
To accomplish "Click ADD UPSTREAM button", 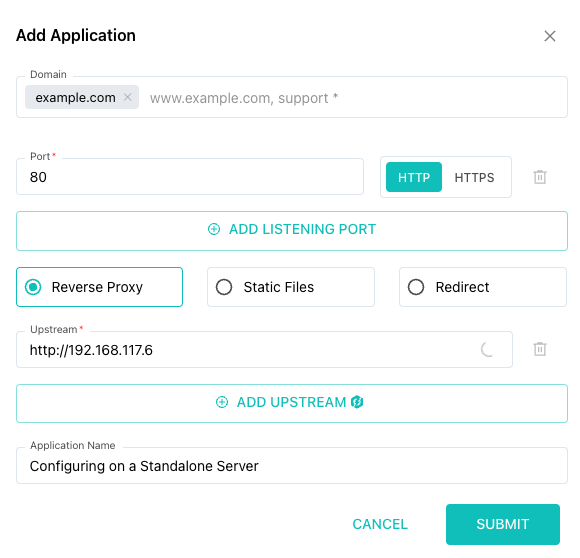I will point(292,403).
